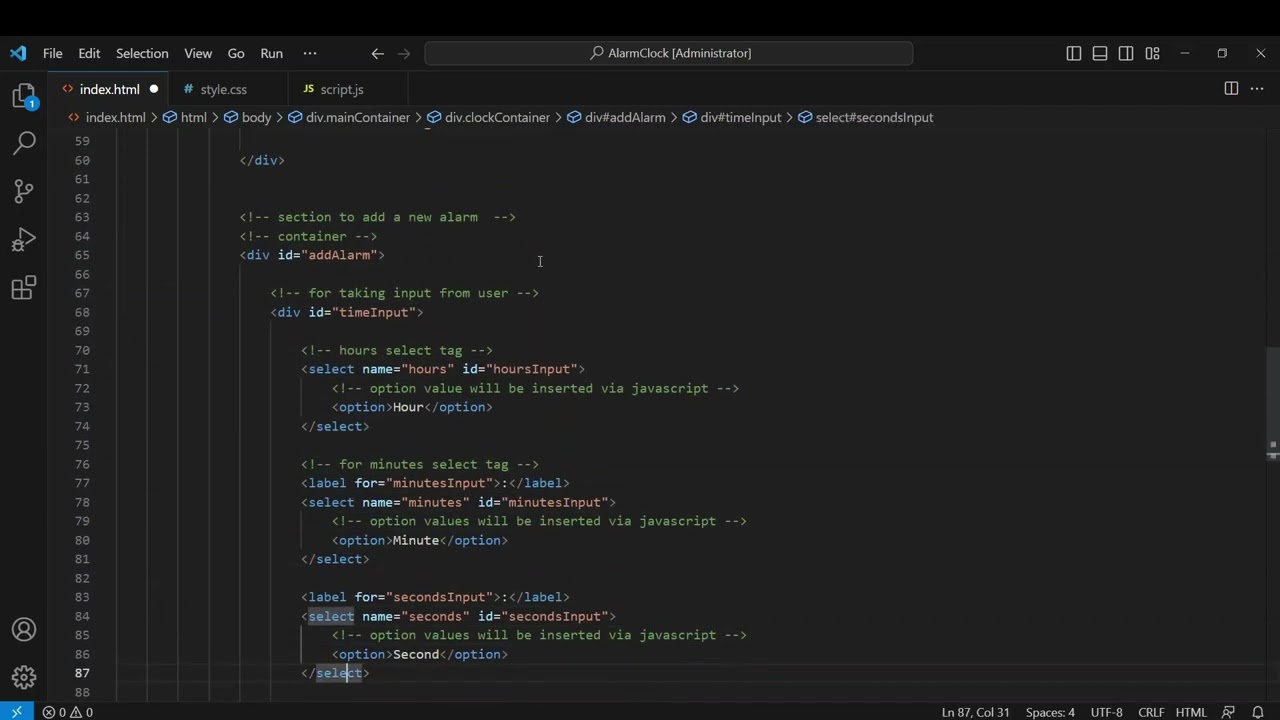This screenshot has width=1280, height=720.
Task: Click the label for="secondsInput" line
Action: [435, 597]
